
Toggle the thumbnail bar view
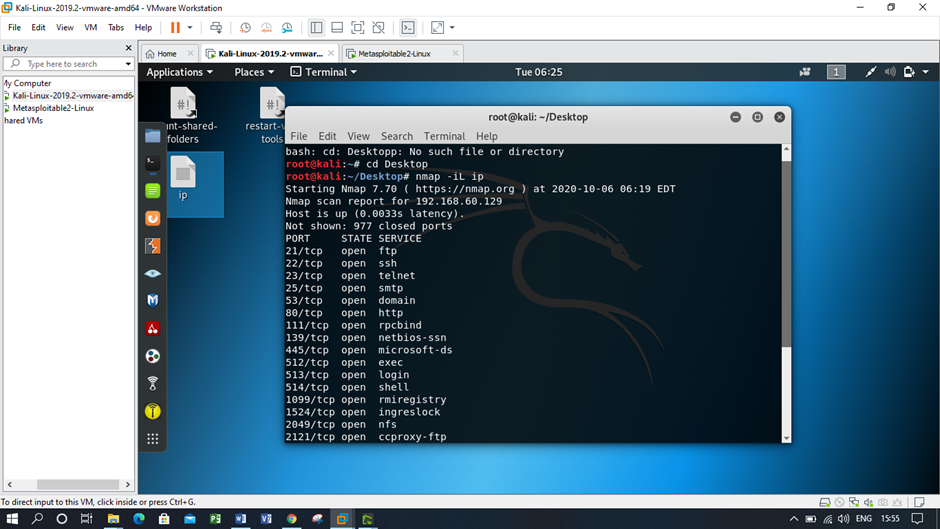pos(337,28)
